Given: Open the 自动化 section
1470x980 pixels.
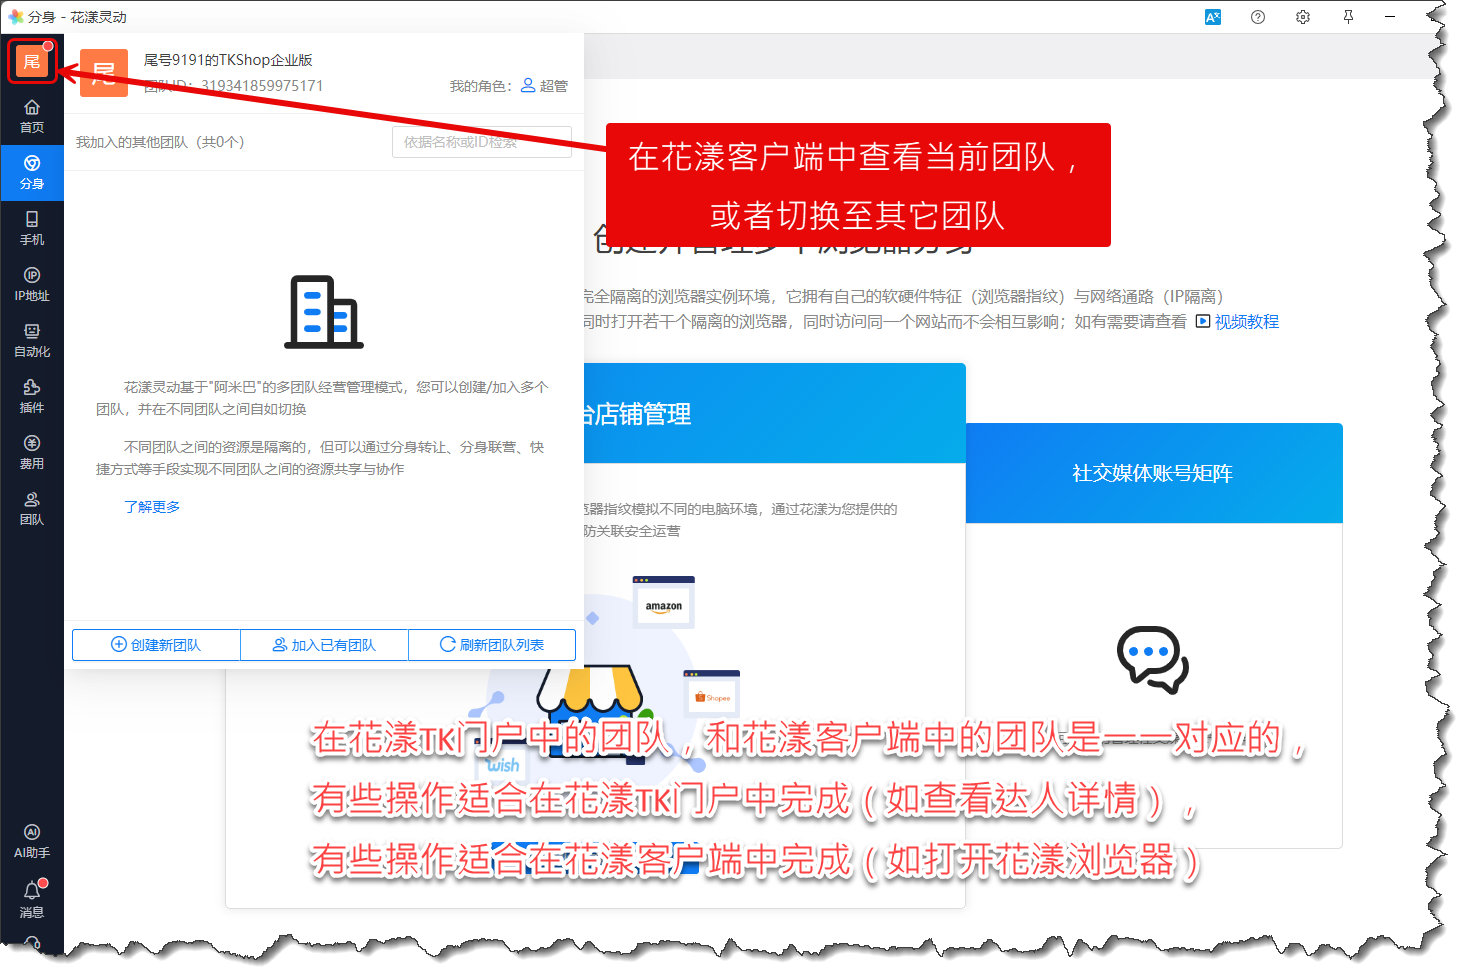Looking at the screenshot, I should pyautogui.click(x=32, y=341).
